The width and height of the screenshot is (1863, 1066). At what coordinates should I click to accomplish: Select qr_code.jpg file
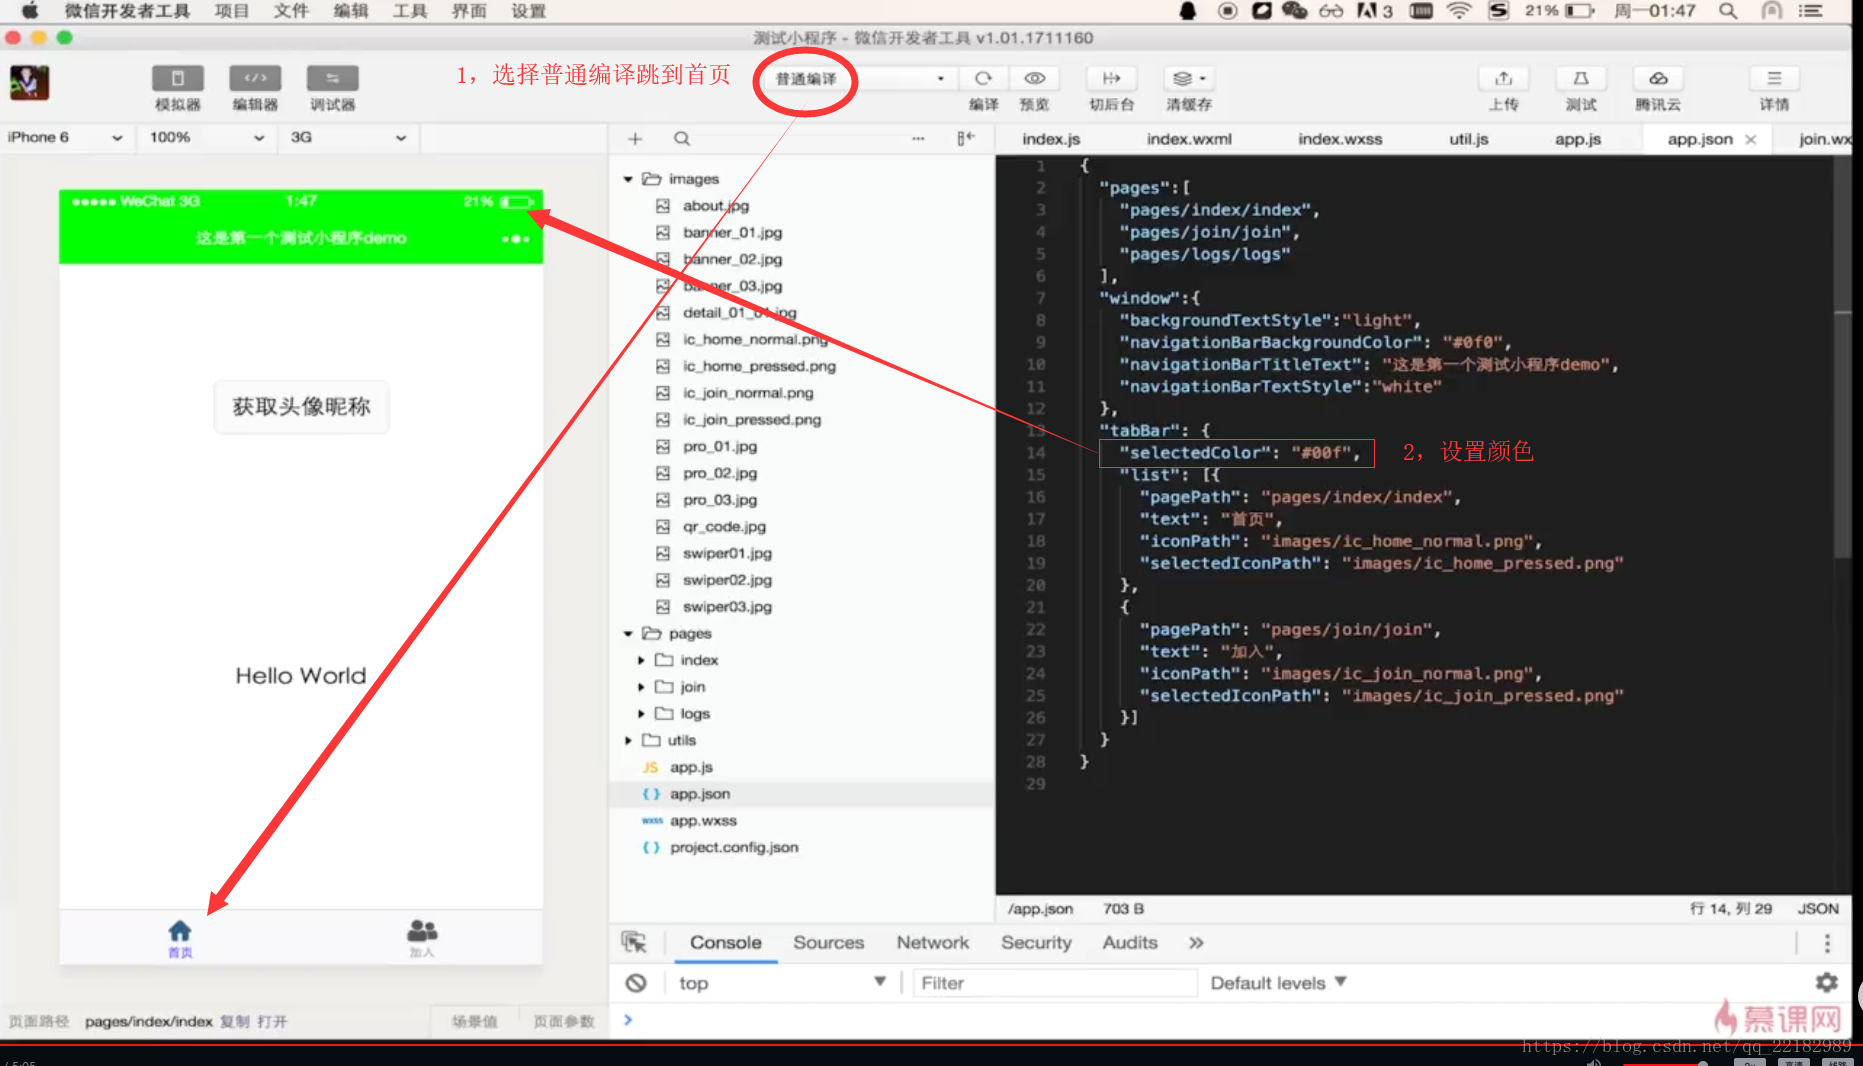[724, 527]
